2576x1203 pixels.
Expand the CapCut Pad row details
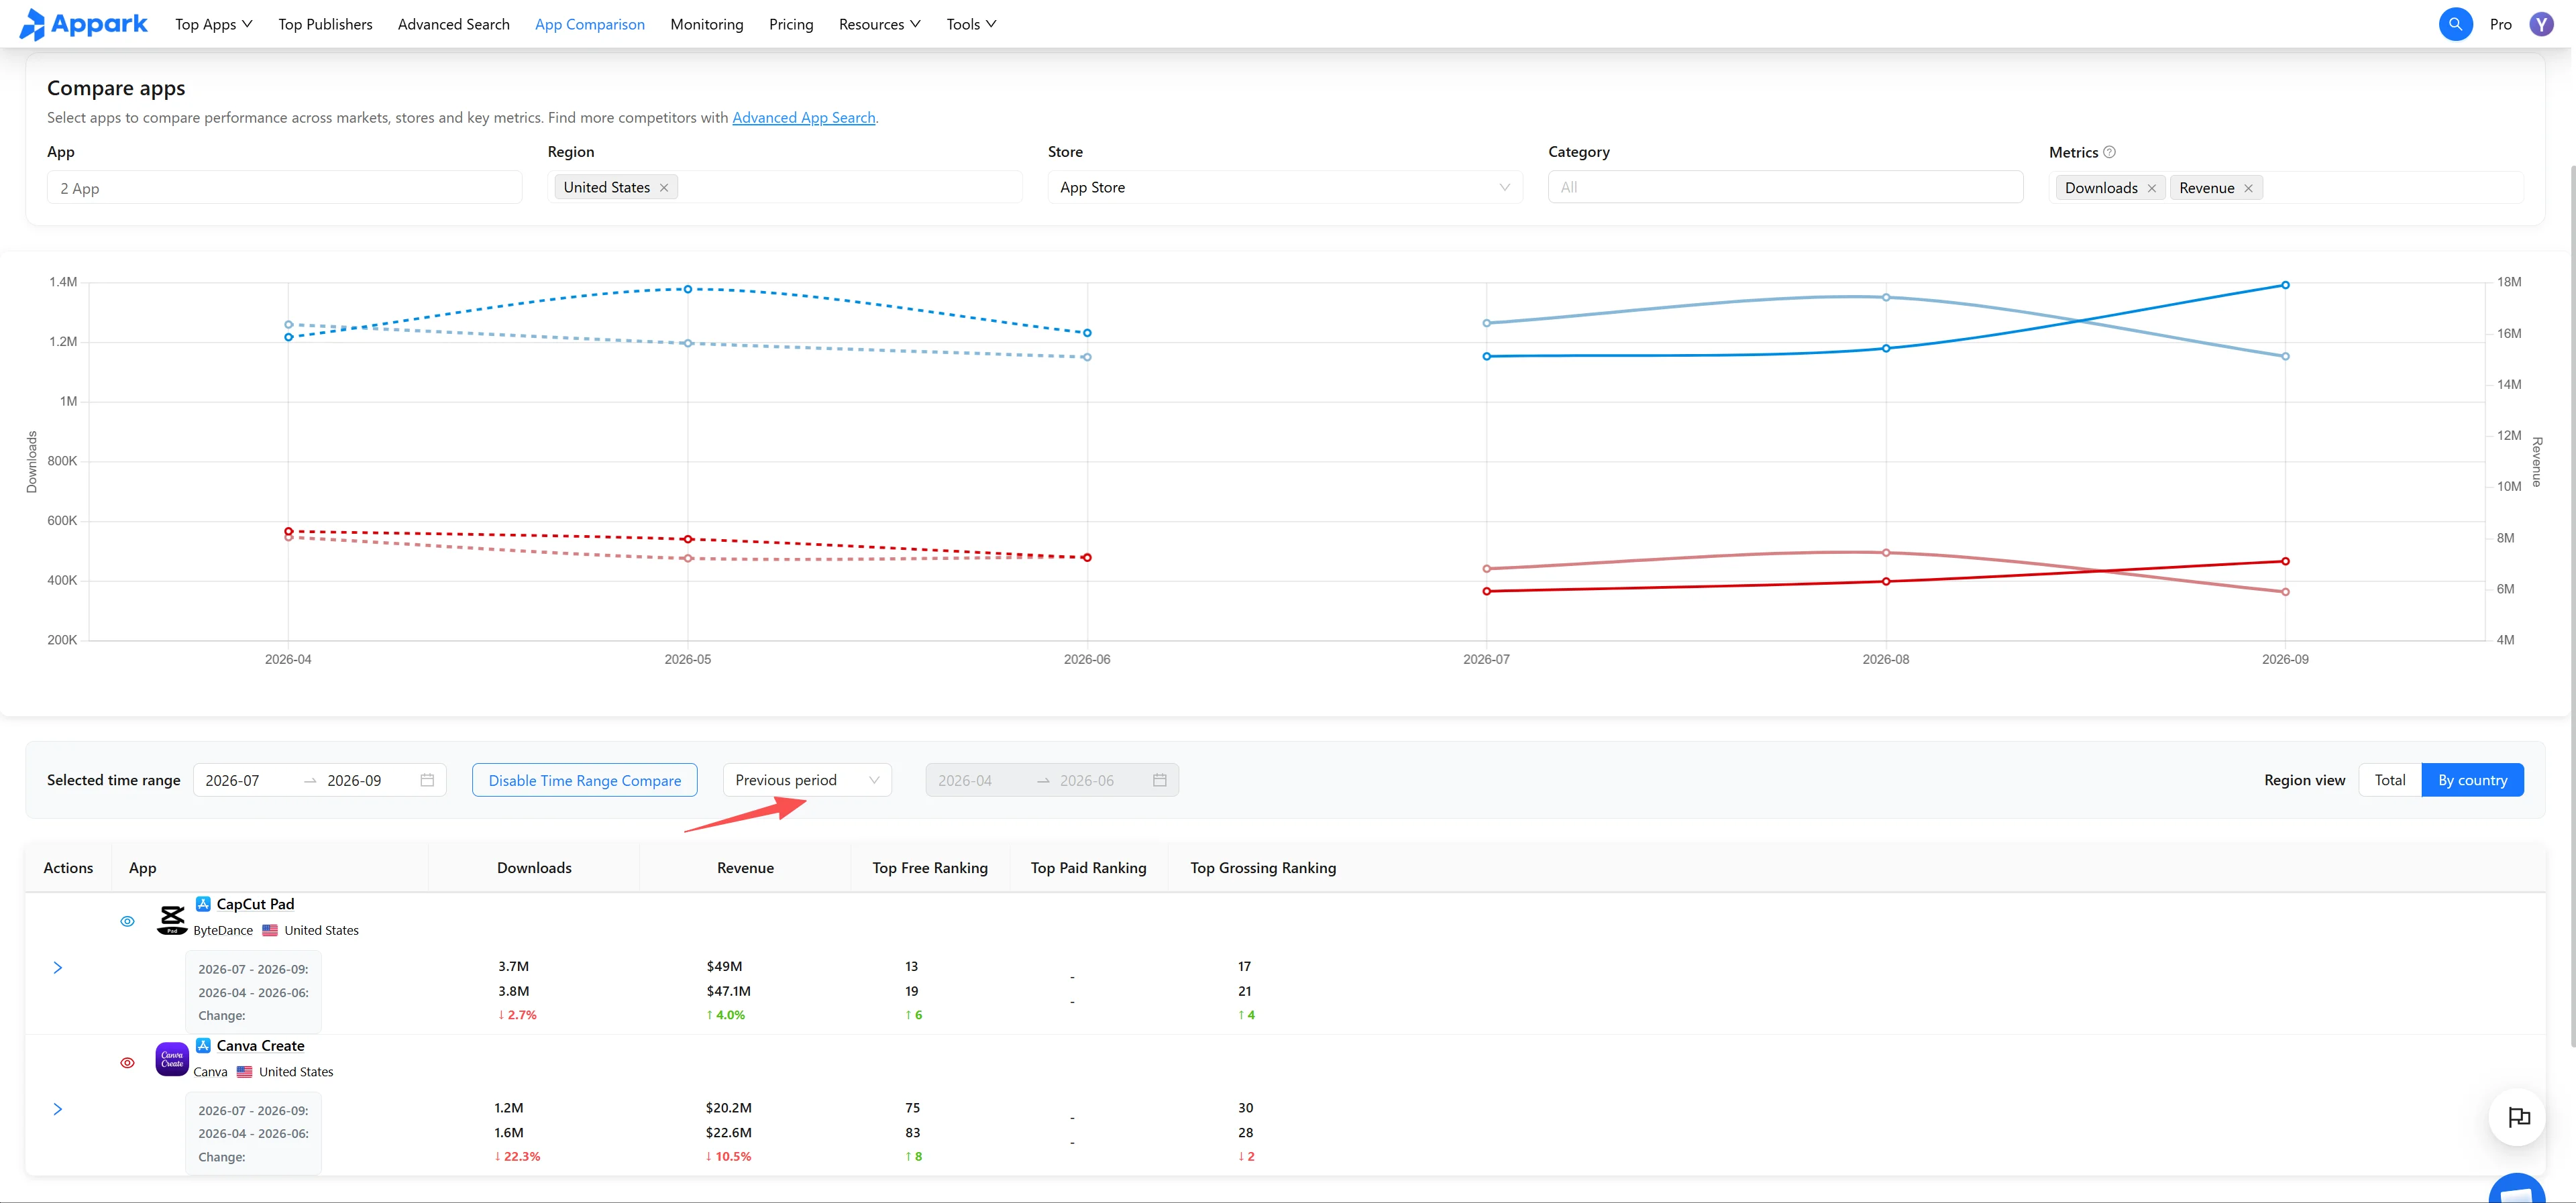tap(58, 968)
